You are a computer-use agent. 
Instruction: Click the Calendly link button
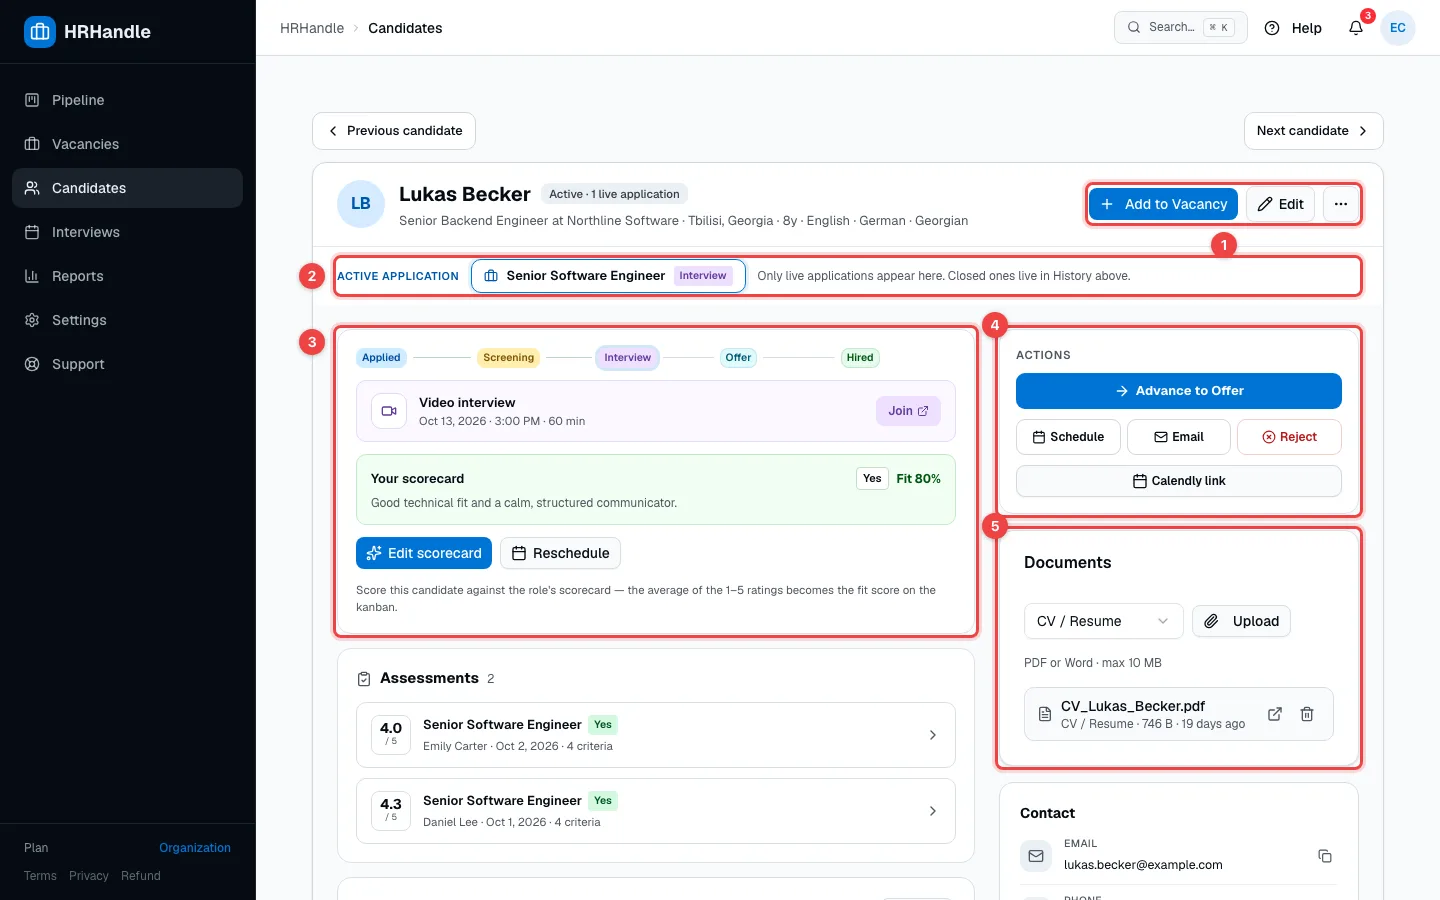(x=1179, y=481)
